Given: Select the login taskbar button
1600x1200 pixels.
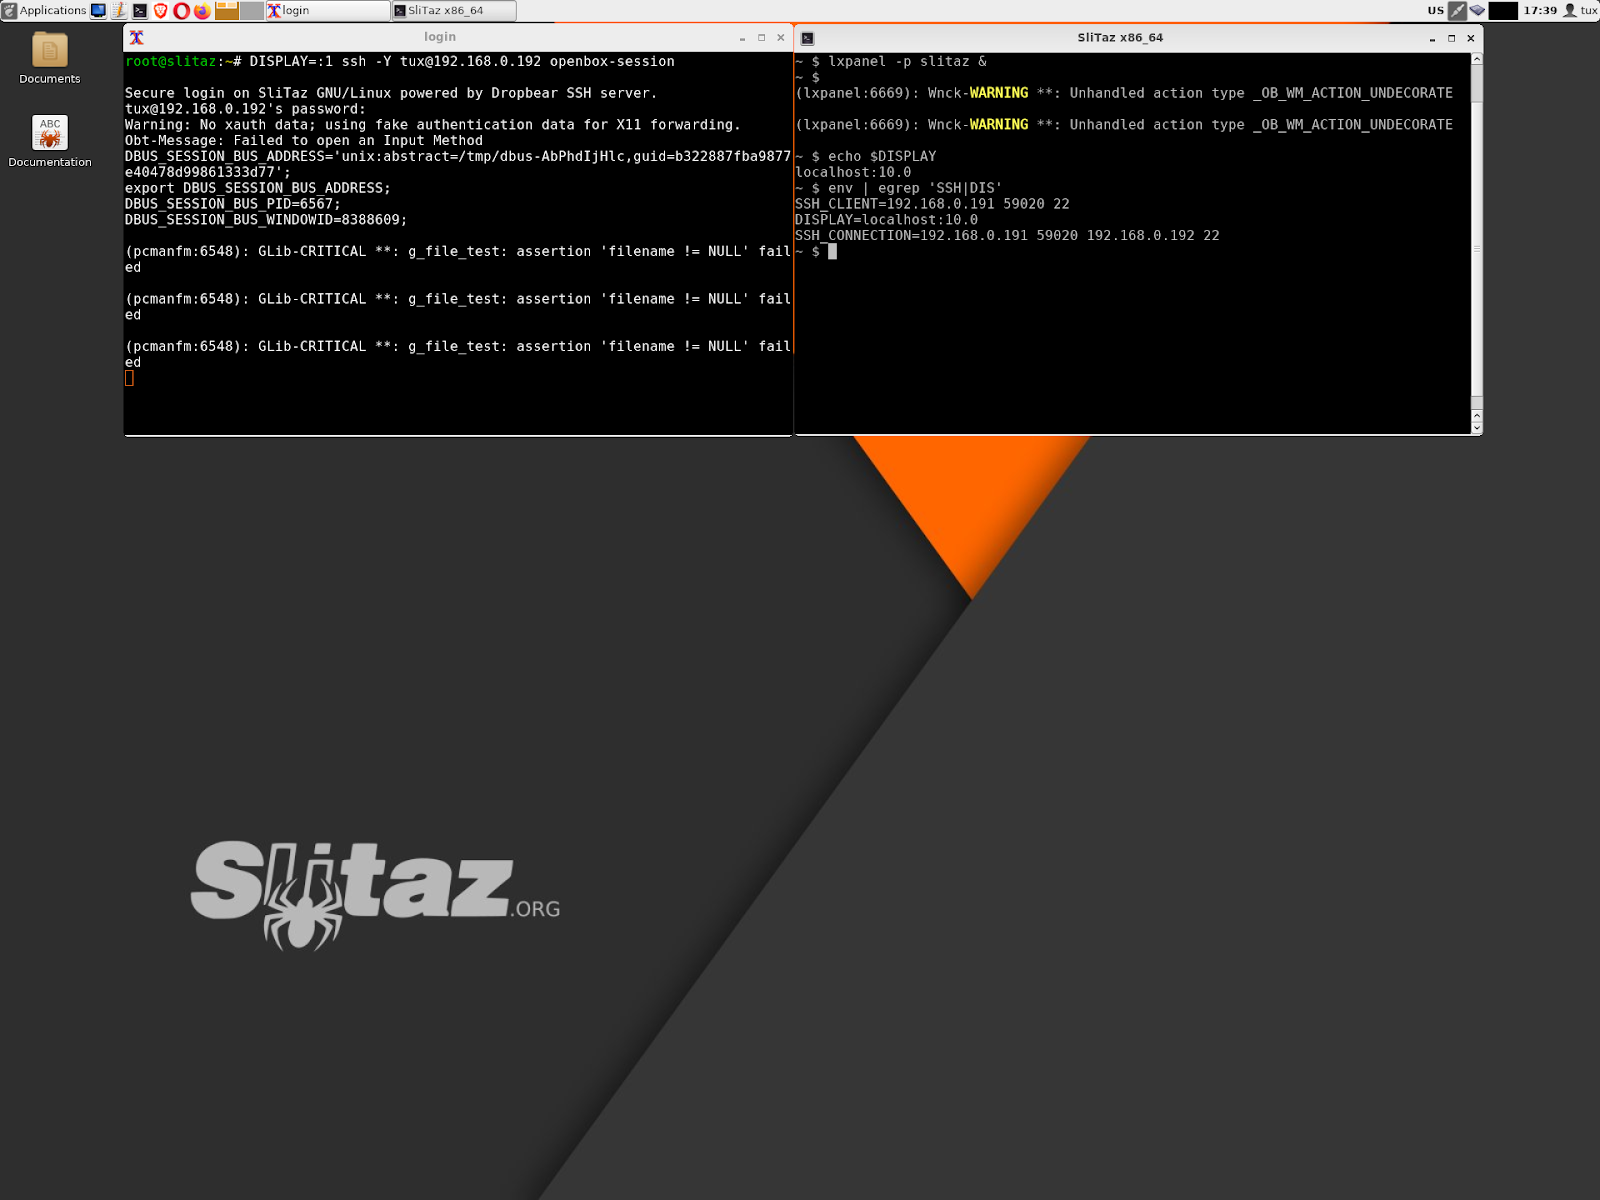Looking at the screenshot, I should [x=328, y=11].
